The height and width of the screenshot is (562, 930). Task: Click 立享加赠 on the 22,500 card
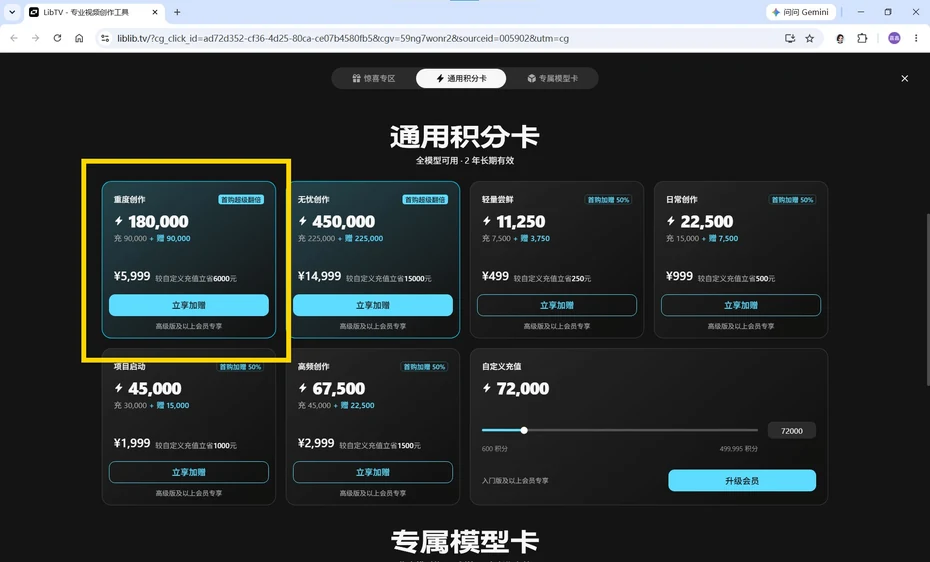click(741, 305)
